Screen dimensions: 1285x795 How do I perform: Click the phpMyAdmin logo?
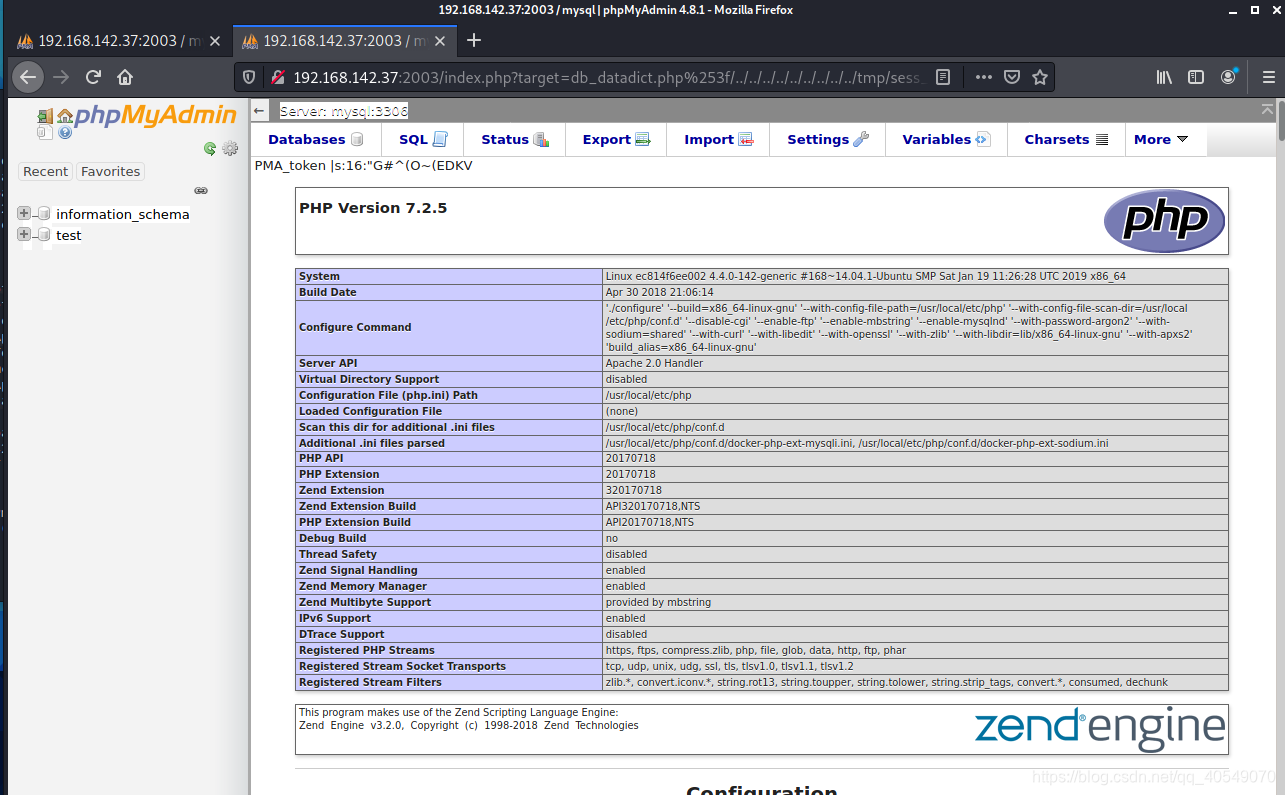(155, 116)
